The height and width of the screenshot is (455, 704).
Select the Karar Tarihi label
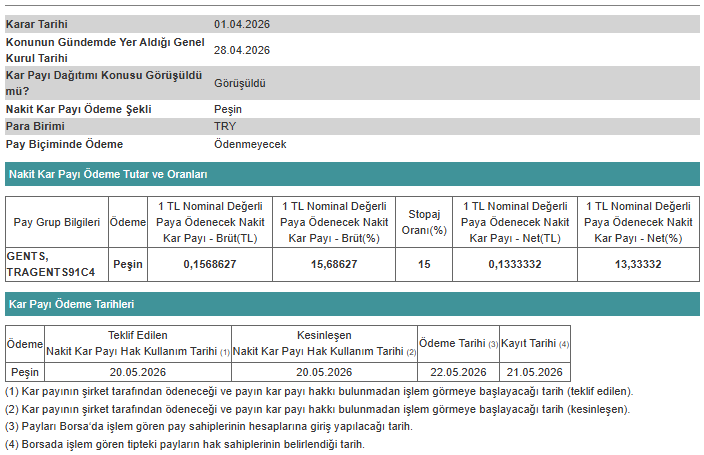click(x=36, y=24)
